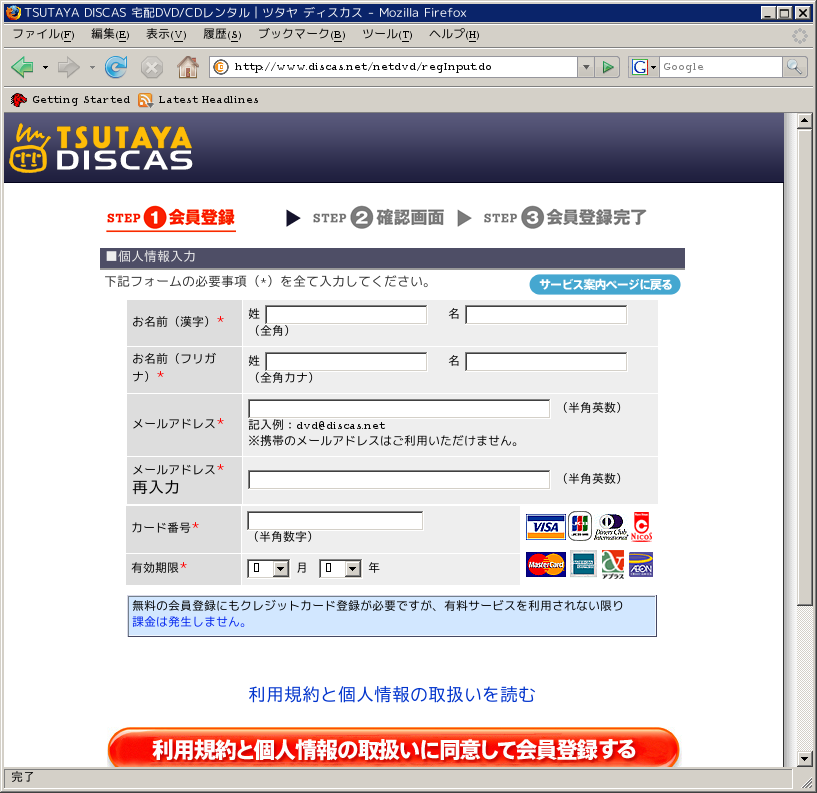Screen dimensions: 817x793
Task: Click the Firefox activity throbber icon
Action: 799,35
